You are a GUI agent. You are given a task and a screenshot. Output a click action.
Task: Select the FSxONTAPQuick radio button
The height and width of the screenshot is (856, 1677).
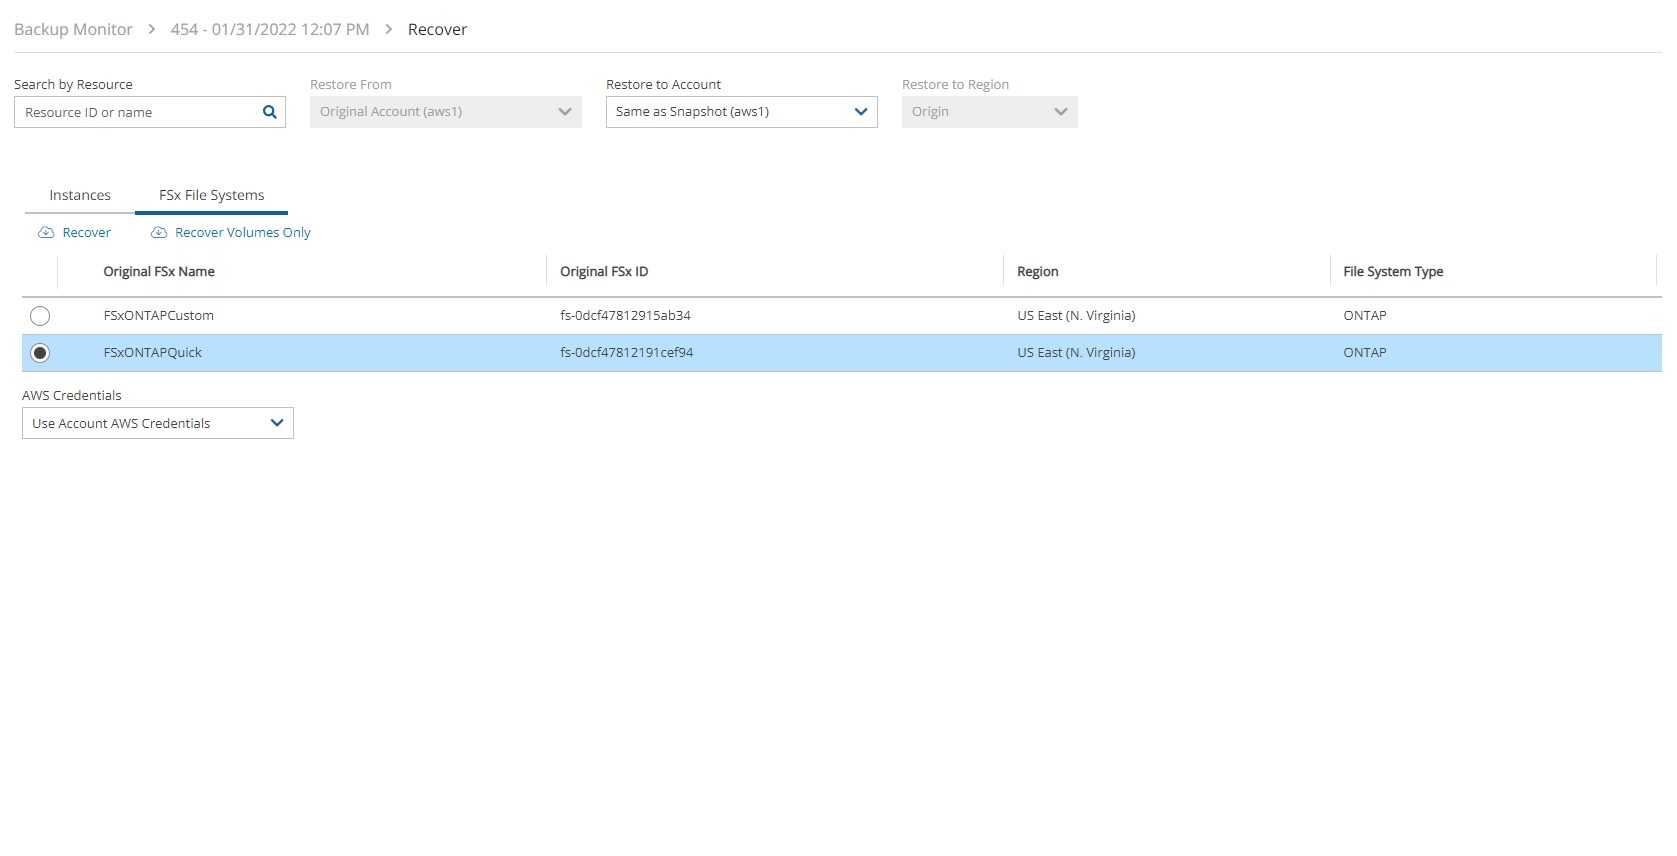tap(40, 353)
